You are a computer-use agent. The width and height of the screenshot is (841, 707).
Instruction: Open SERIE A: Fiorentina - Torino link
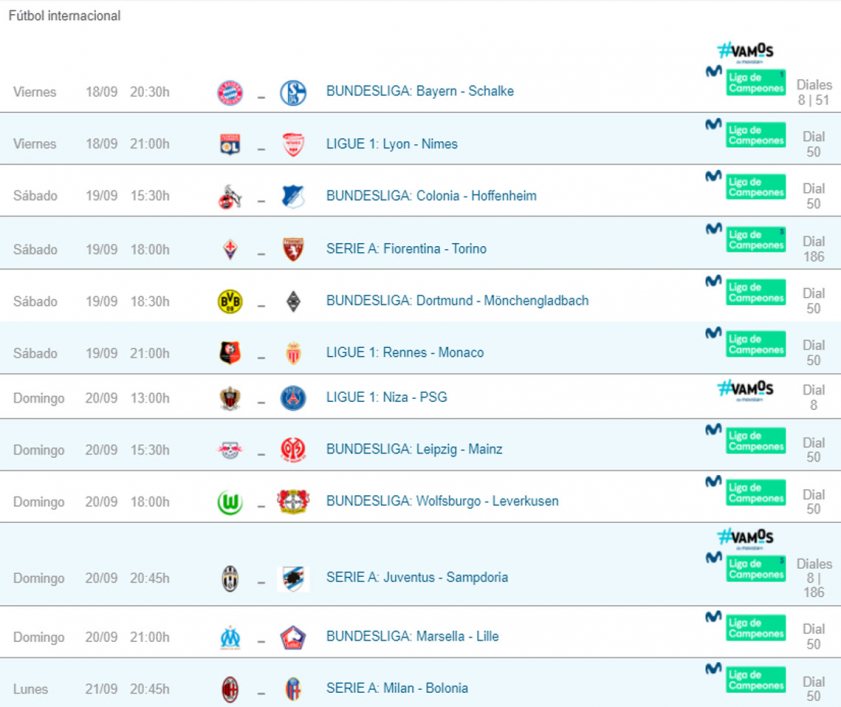pos(407,248)
